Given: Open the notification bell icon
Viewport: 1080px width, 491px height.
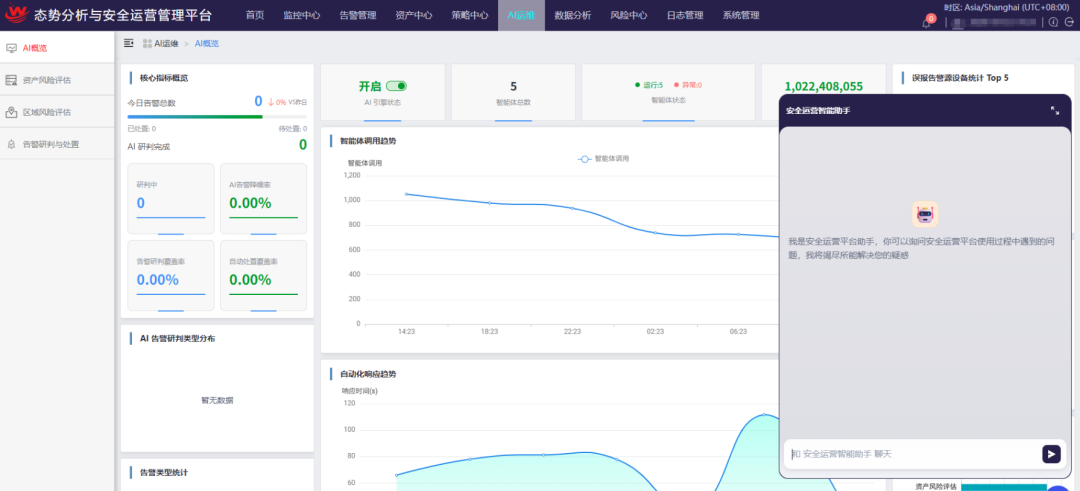Looking at the screenshot, I should click(926, 23).
